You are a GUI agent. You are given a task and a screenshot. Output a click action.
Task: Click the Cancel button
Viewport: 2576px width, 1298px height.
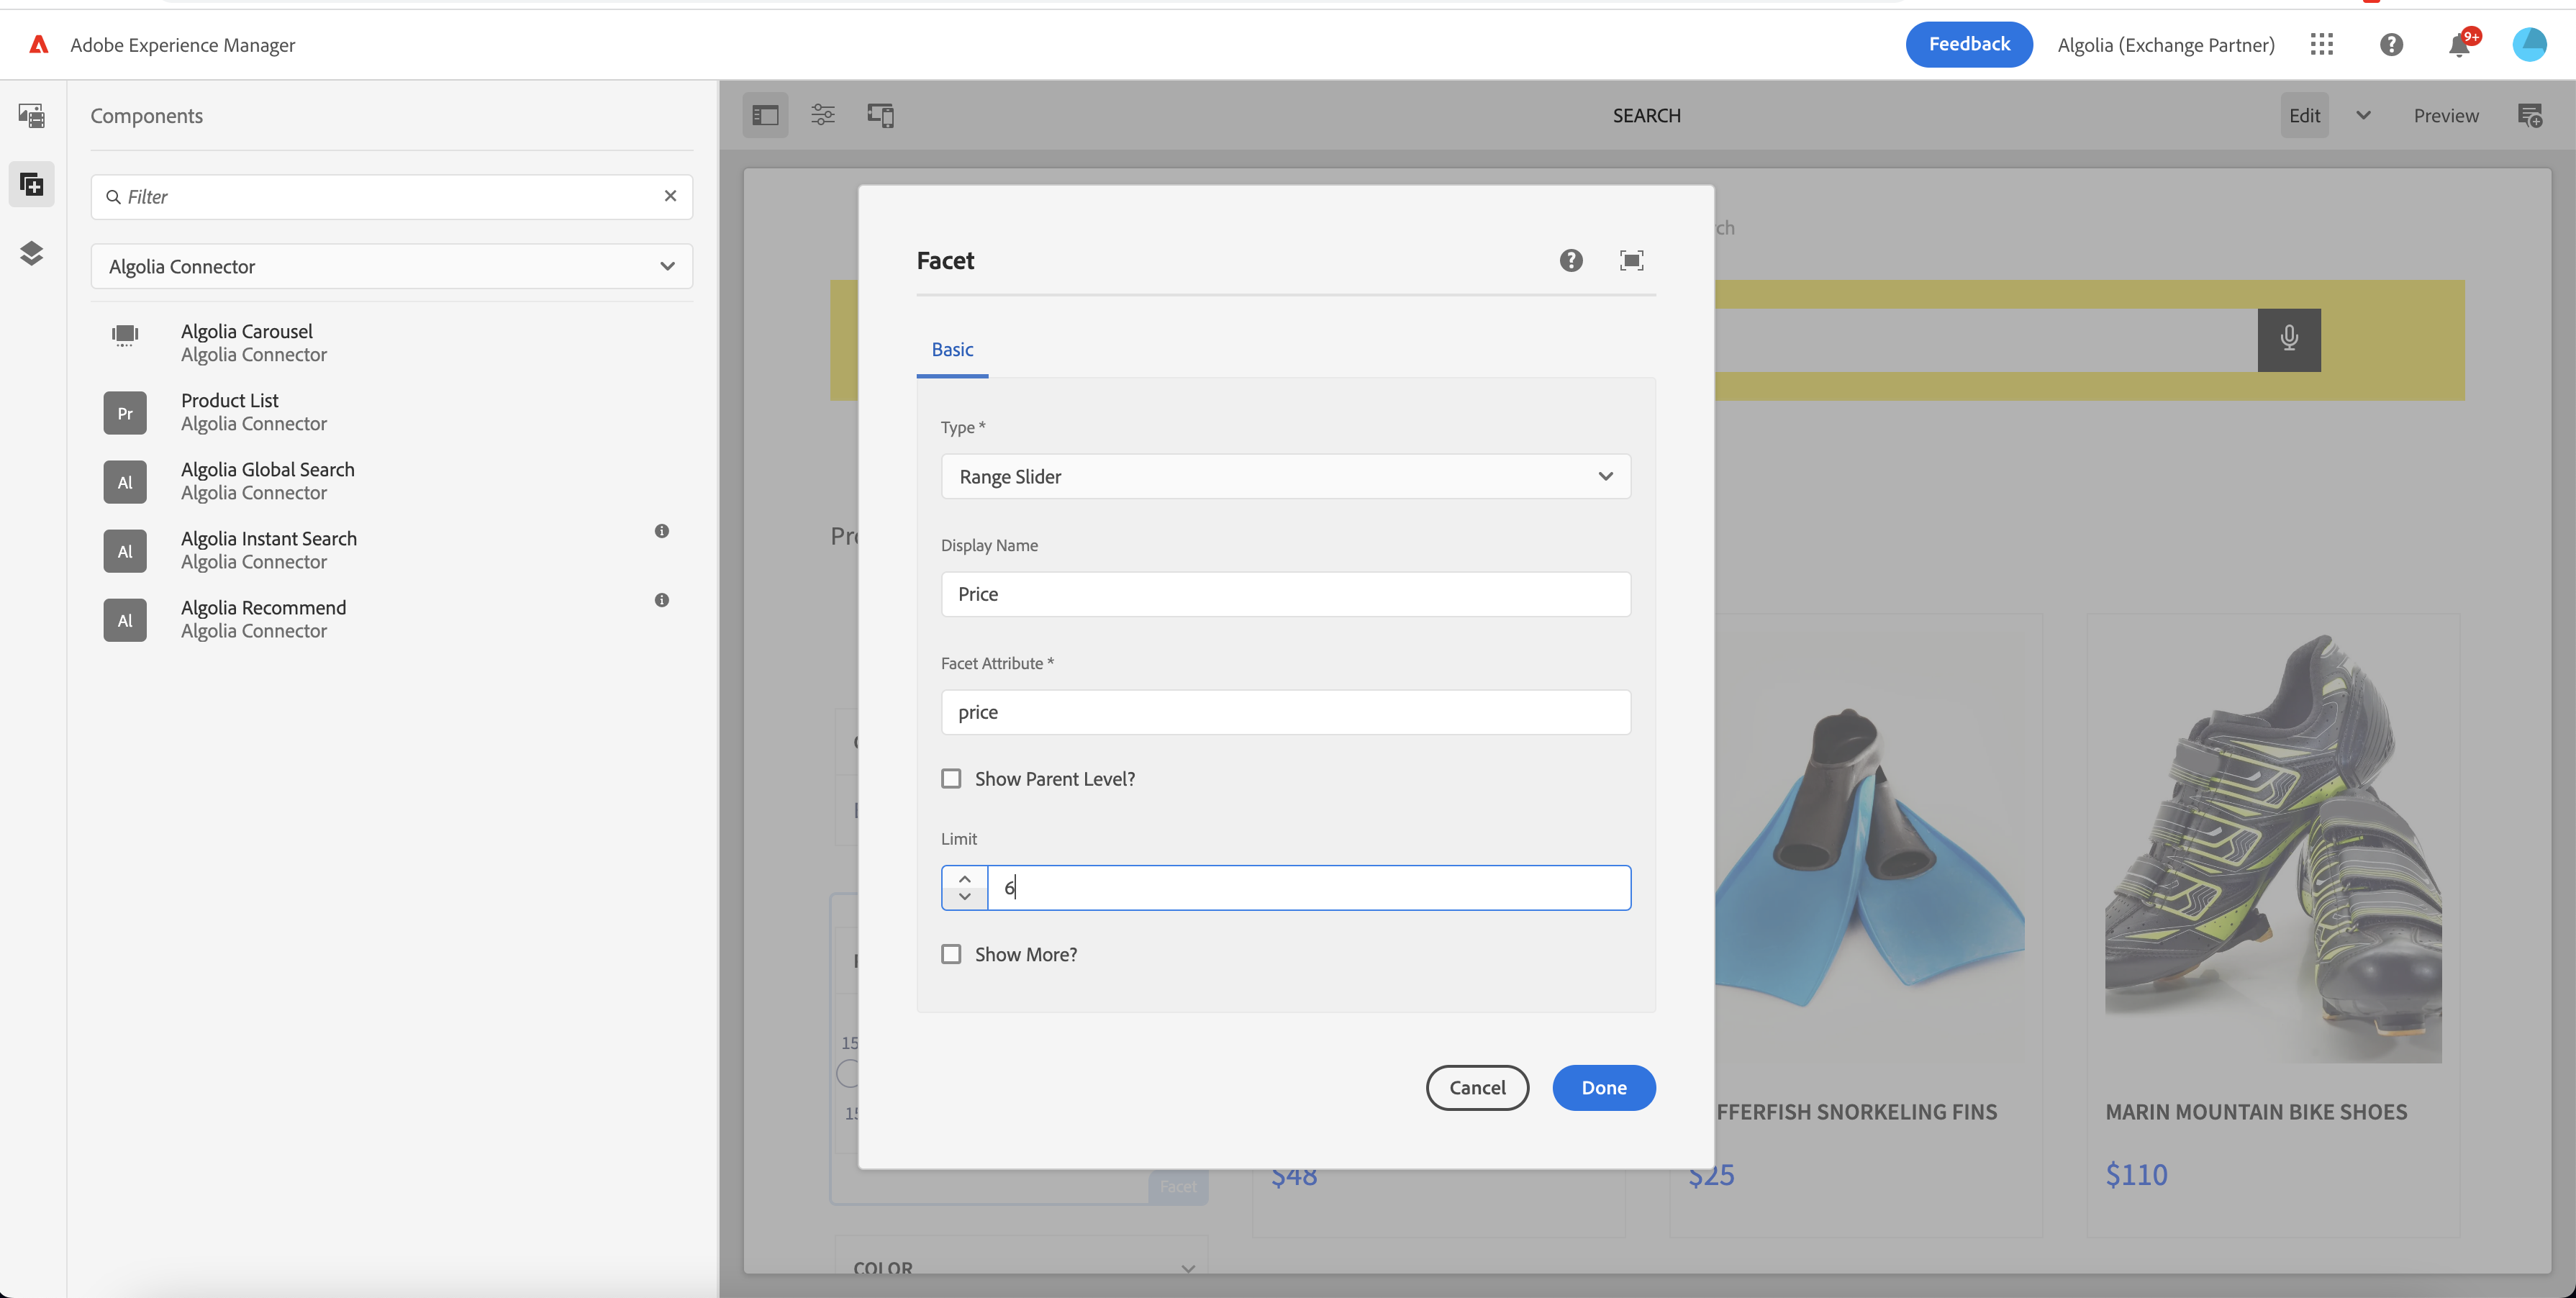pyautogui.click(x=1477, y=1087)
